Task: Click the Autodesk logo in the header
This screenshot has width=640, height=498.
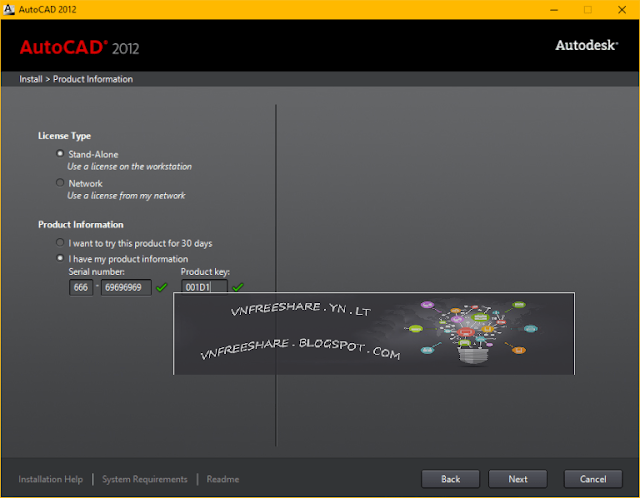Action: [587, 45]
